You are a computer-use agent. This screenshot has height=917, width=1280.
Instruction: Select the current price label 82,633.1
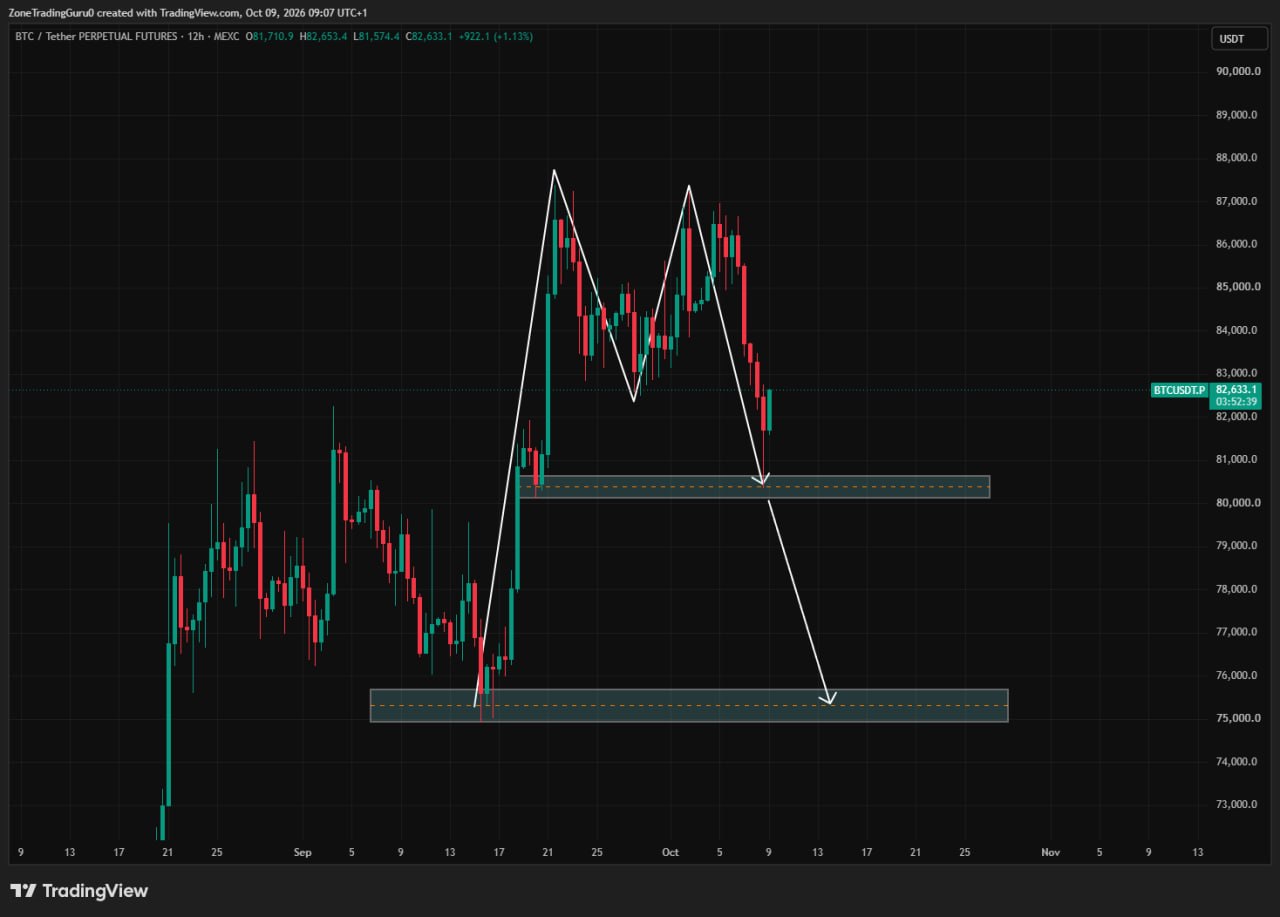click(x=1237, y=389)
